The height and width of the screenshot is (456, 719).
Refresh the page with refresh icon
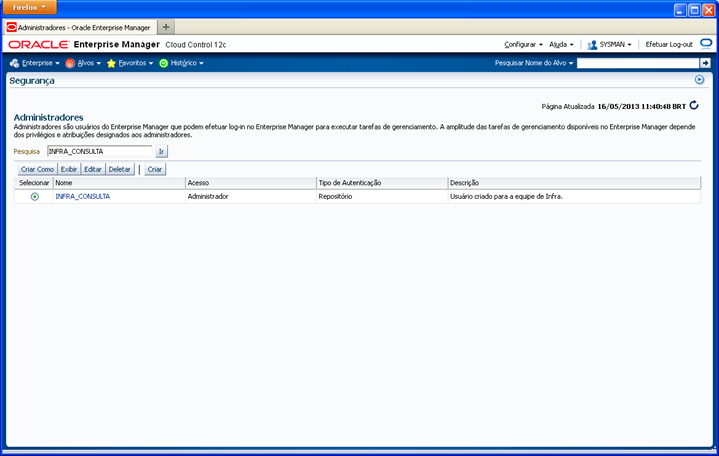(x=694, y=106)
